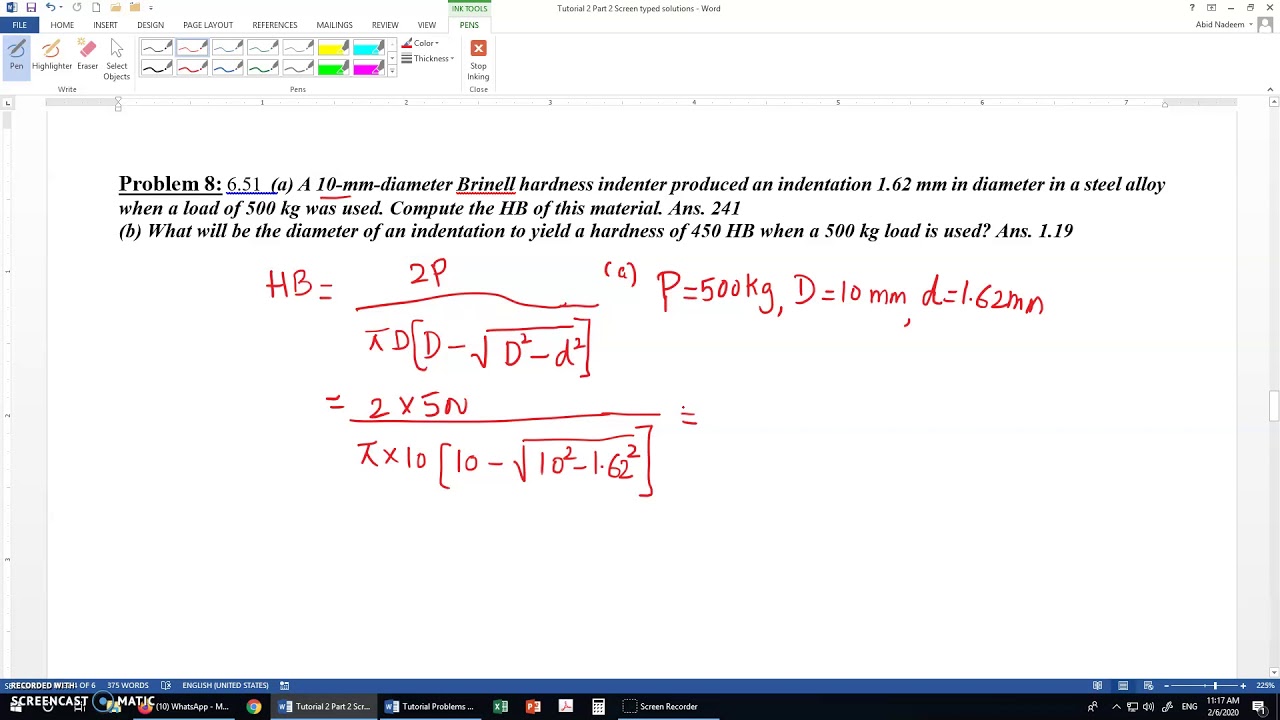Switch to the INSERT tab
The width and height of the screenshot is (1280, 720).
point(105,25)
